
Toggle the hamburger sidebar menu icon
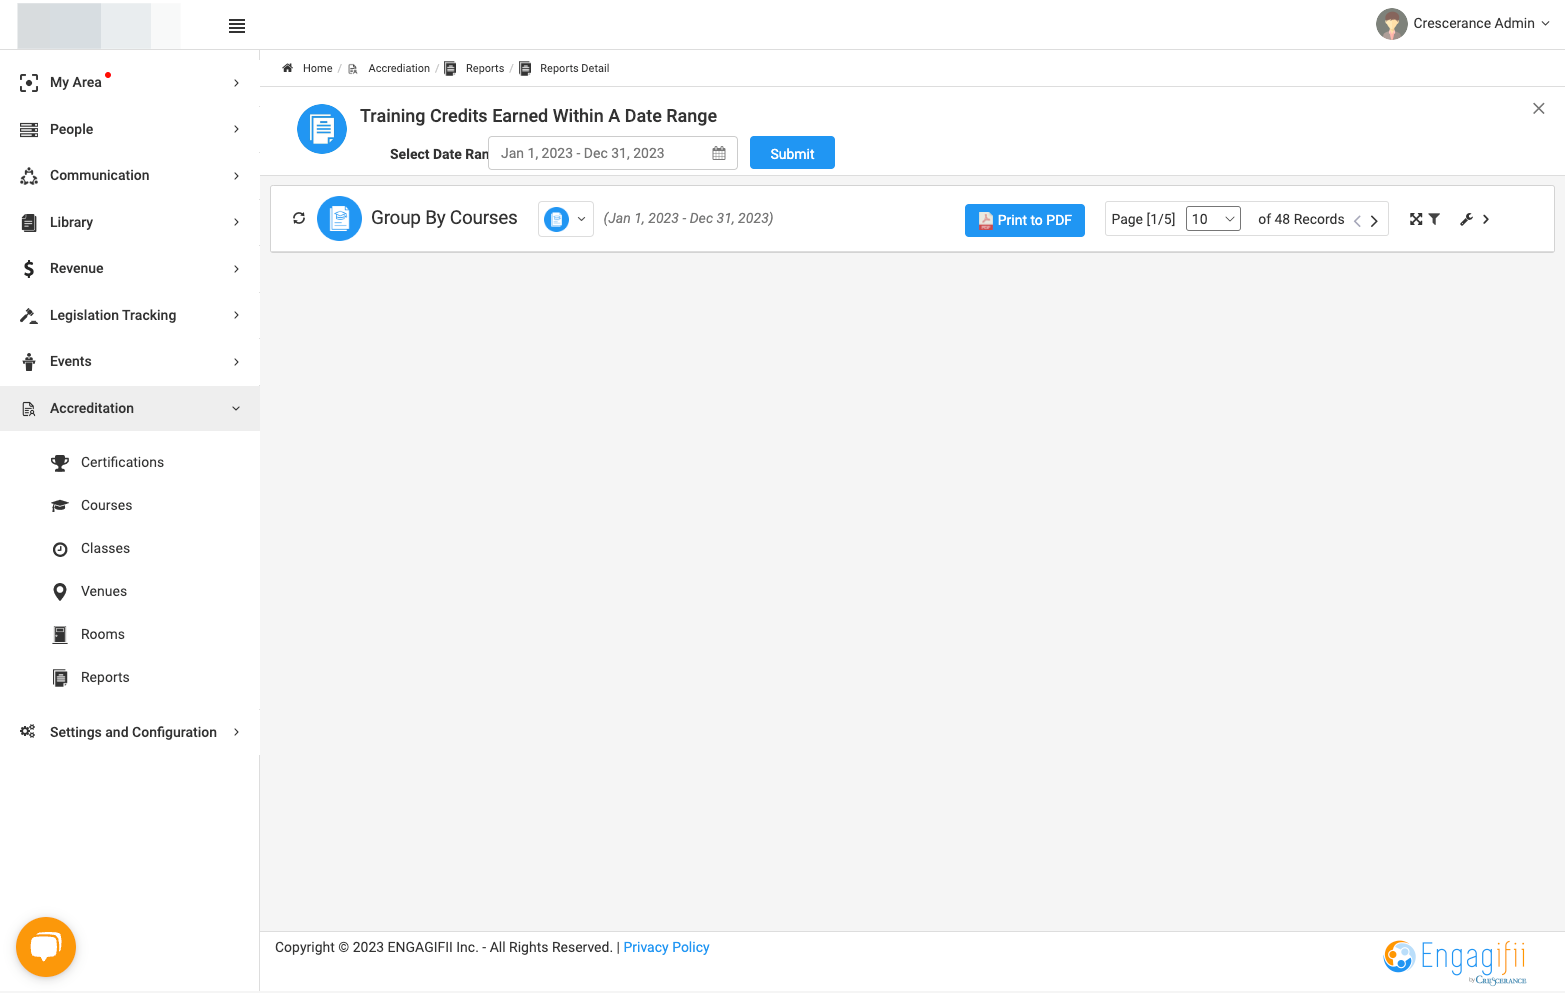tap(237, 26)
